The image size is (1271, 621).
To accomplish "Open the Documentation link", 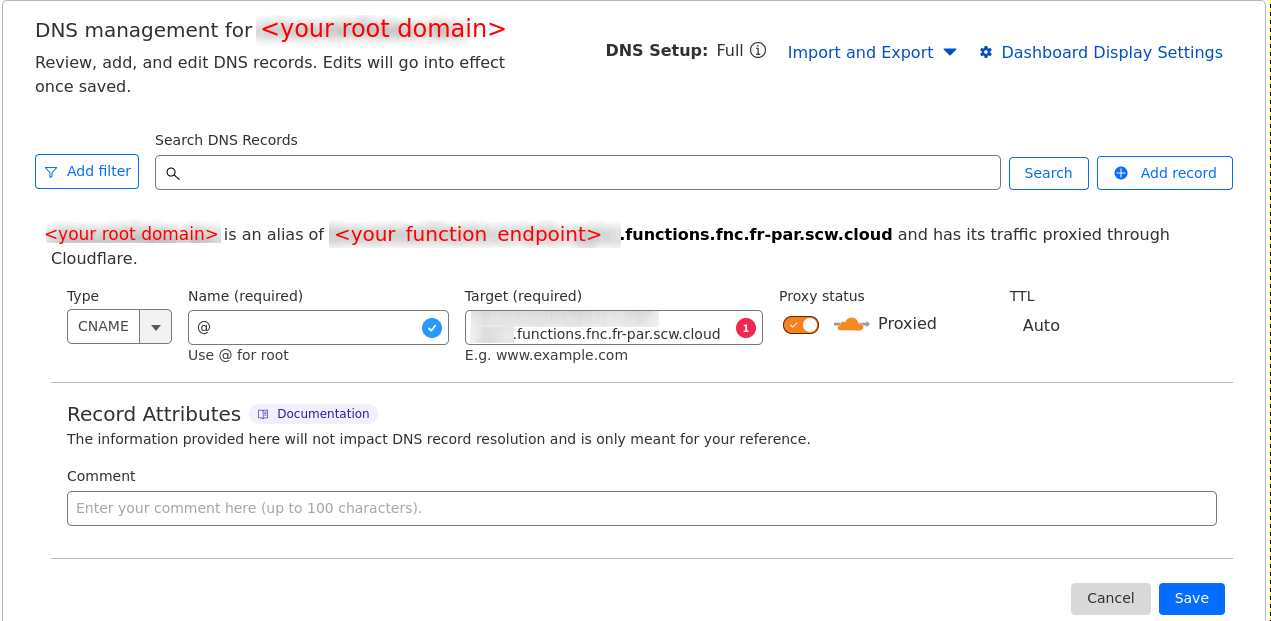I will (323, 414).
